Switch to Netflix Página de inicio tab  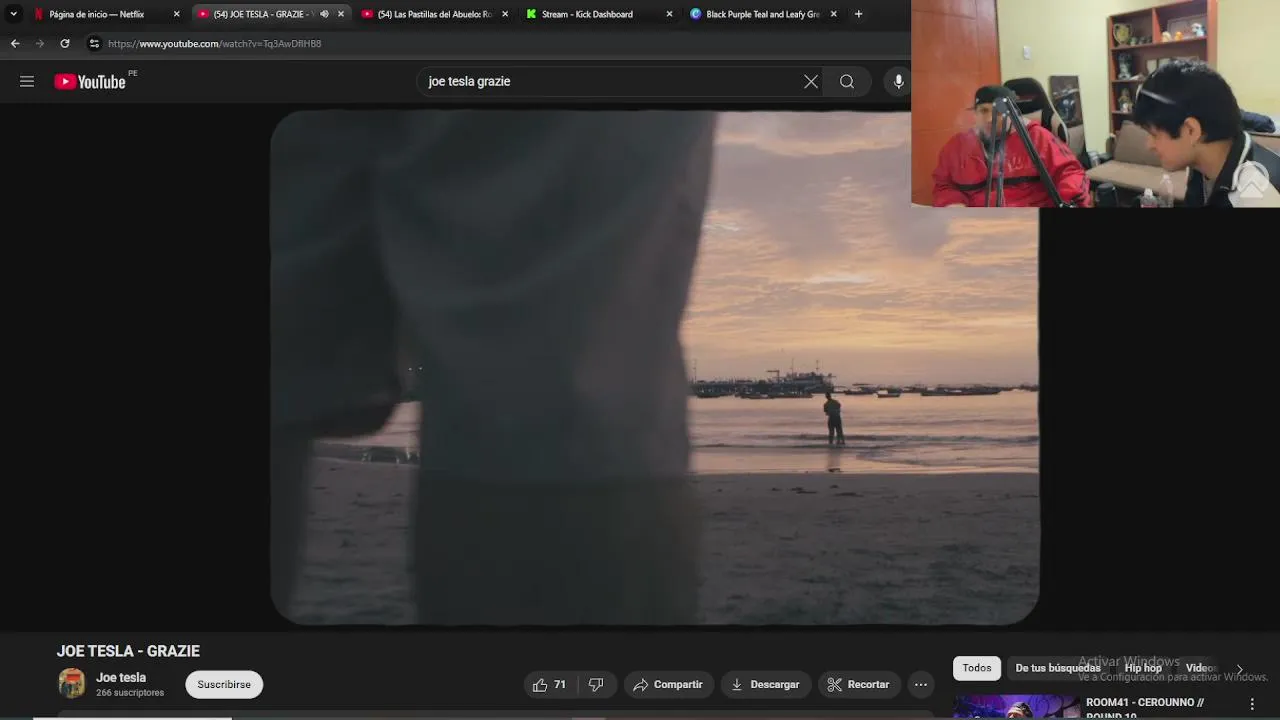click(x=97, y=14)
